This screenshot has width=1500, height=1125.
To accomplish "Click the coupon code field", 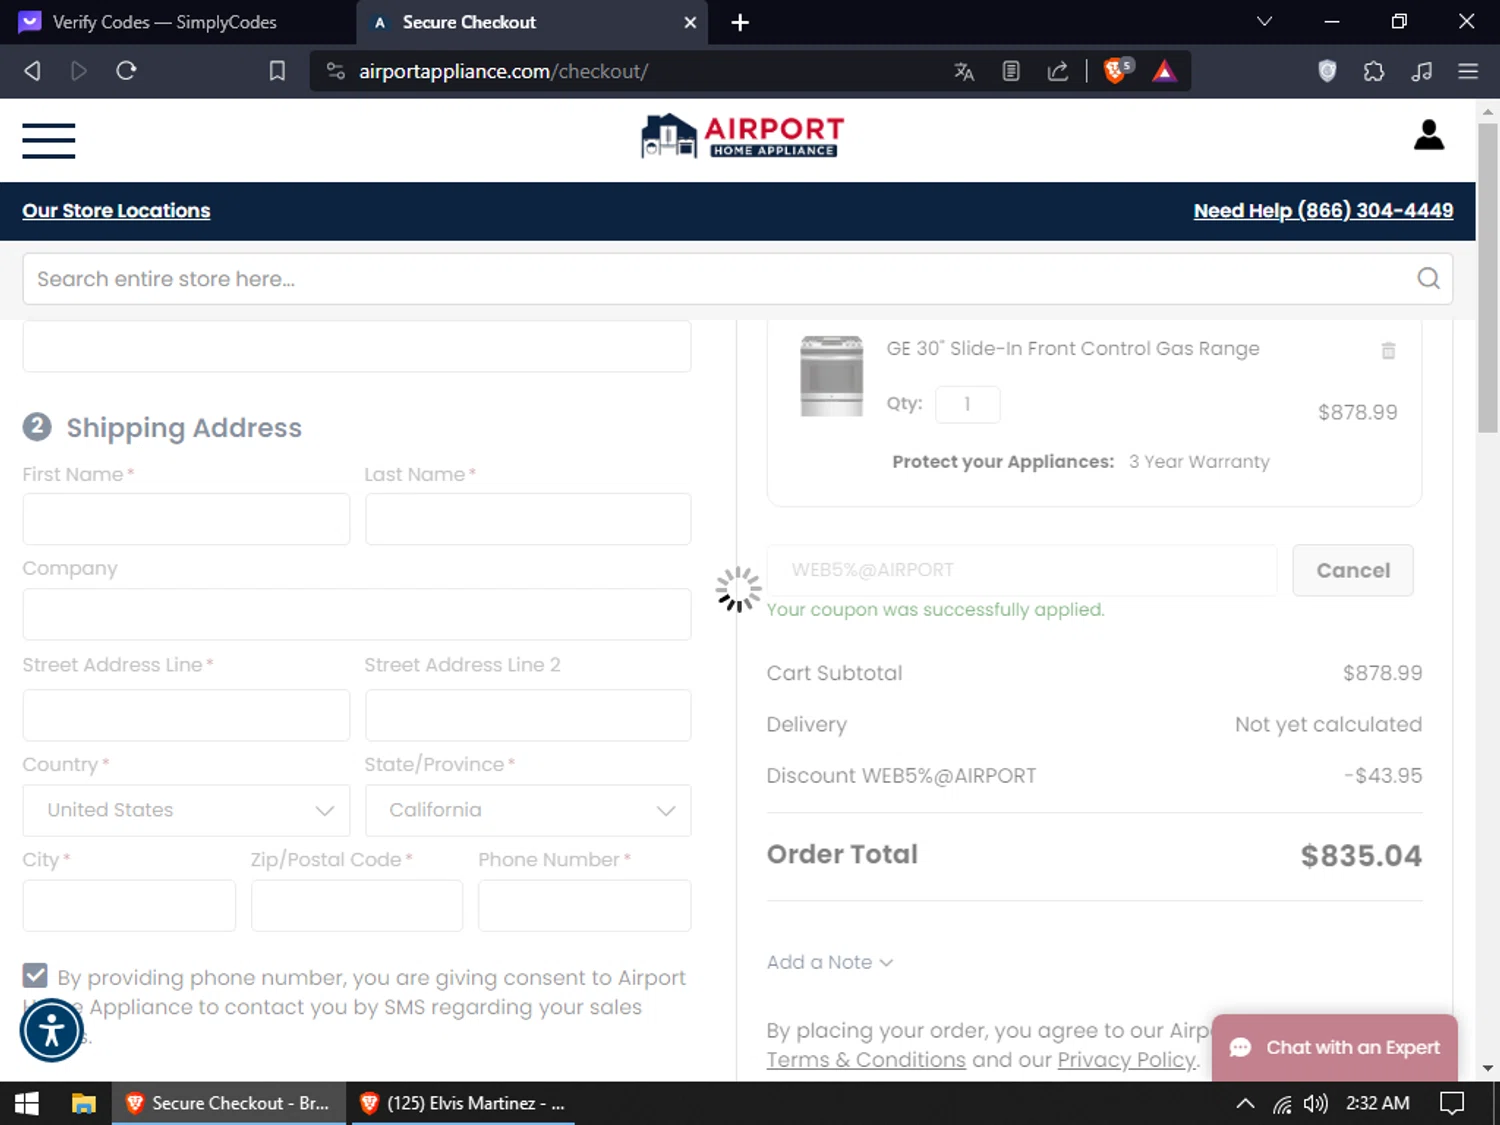I will coord(1022,570).
